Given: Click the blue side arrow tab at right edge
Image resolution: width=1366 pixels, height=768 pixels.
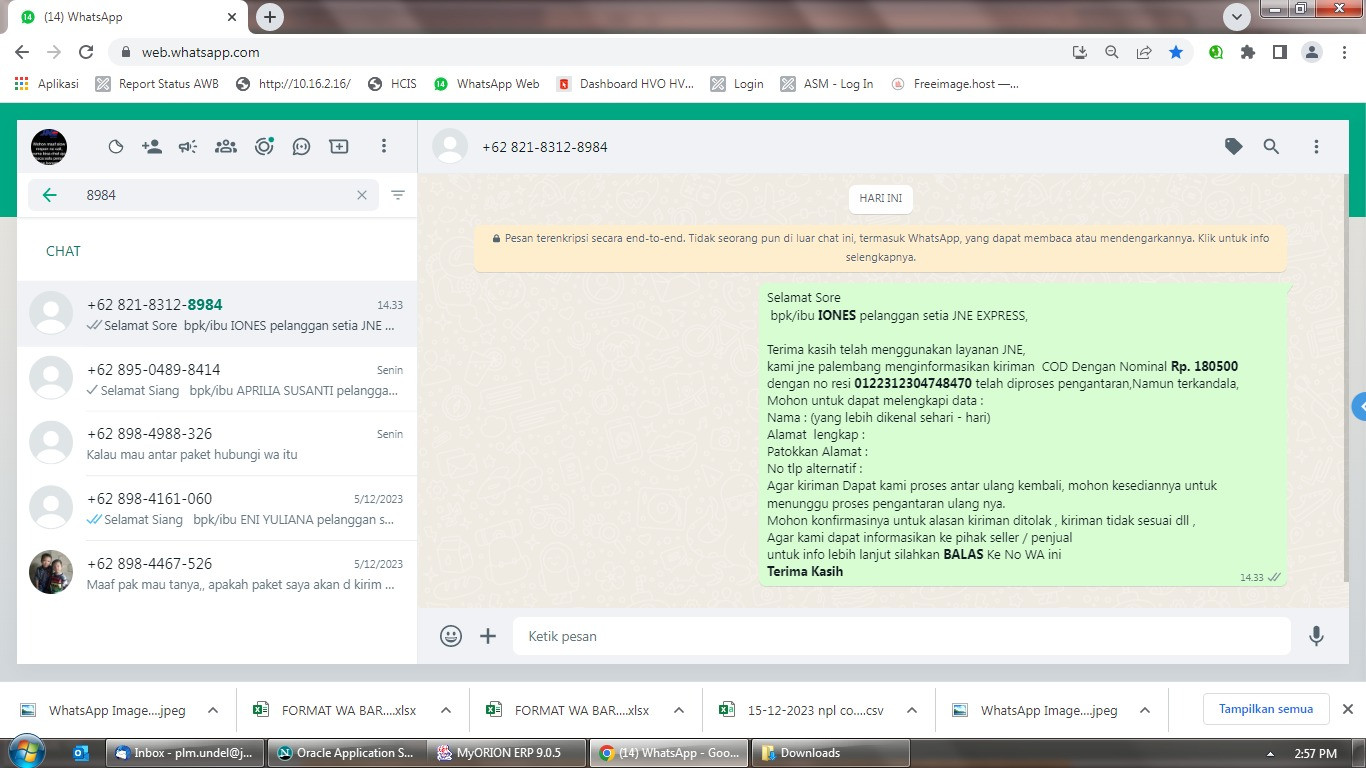Looking at the screenshot, I should point(1359,407).
